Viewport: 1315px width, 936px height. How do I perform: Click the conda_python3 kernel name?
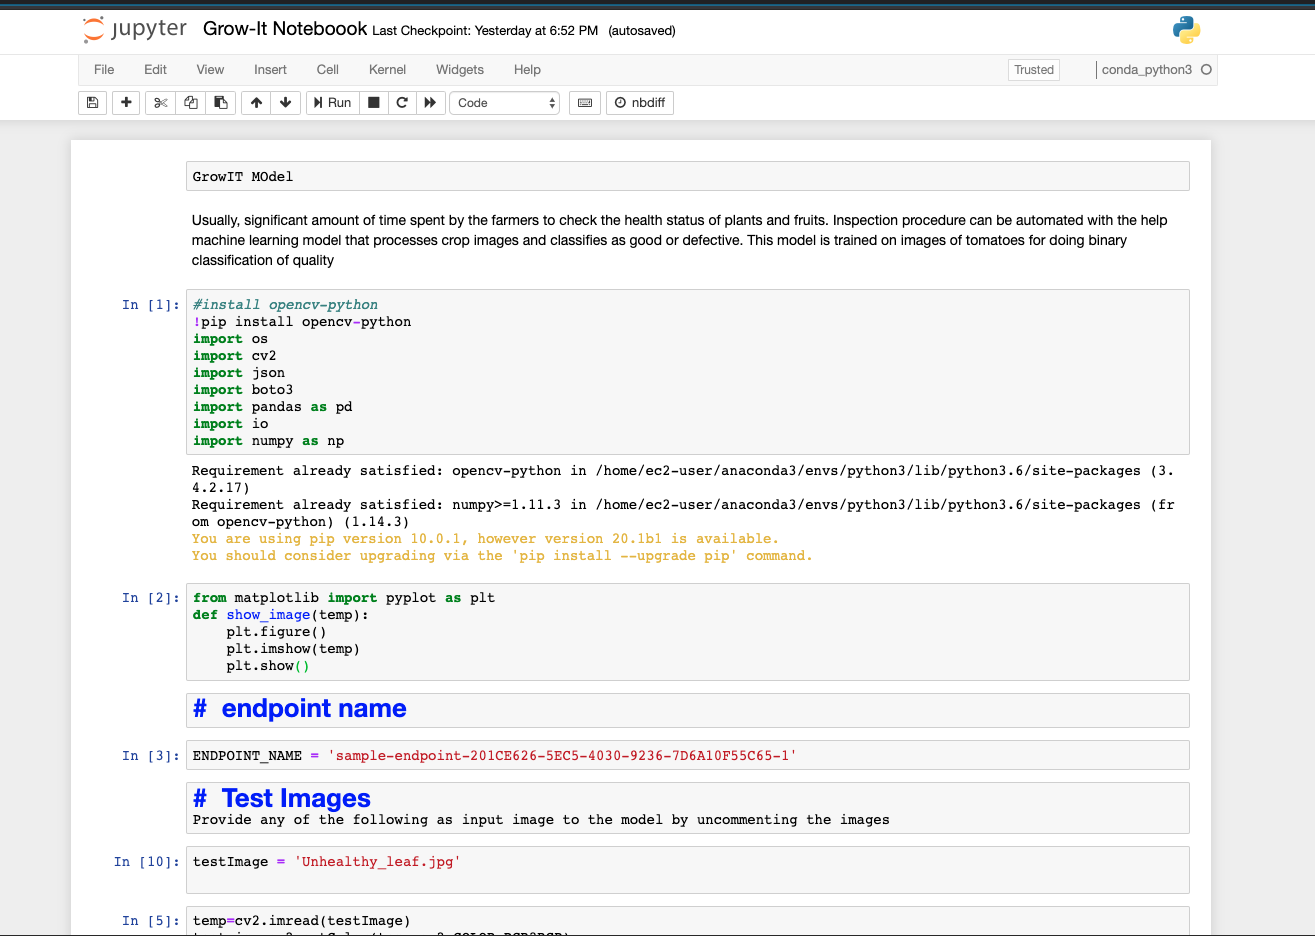(1147, 70)
